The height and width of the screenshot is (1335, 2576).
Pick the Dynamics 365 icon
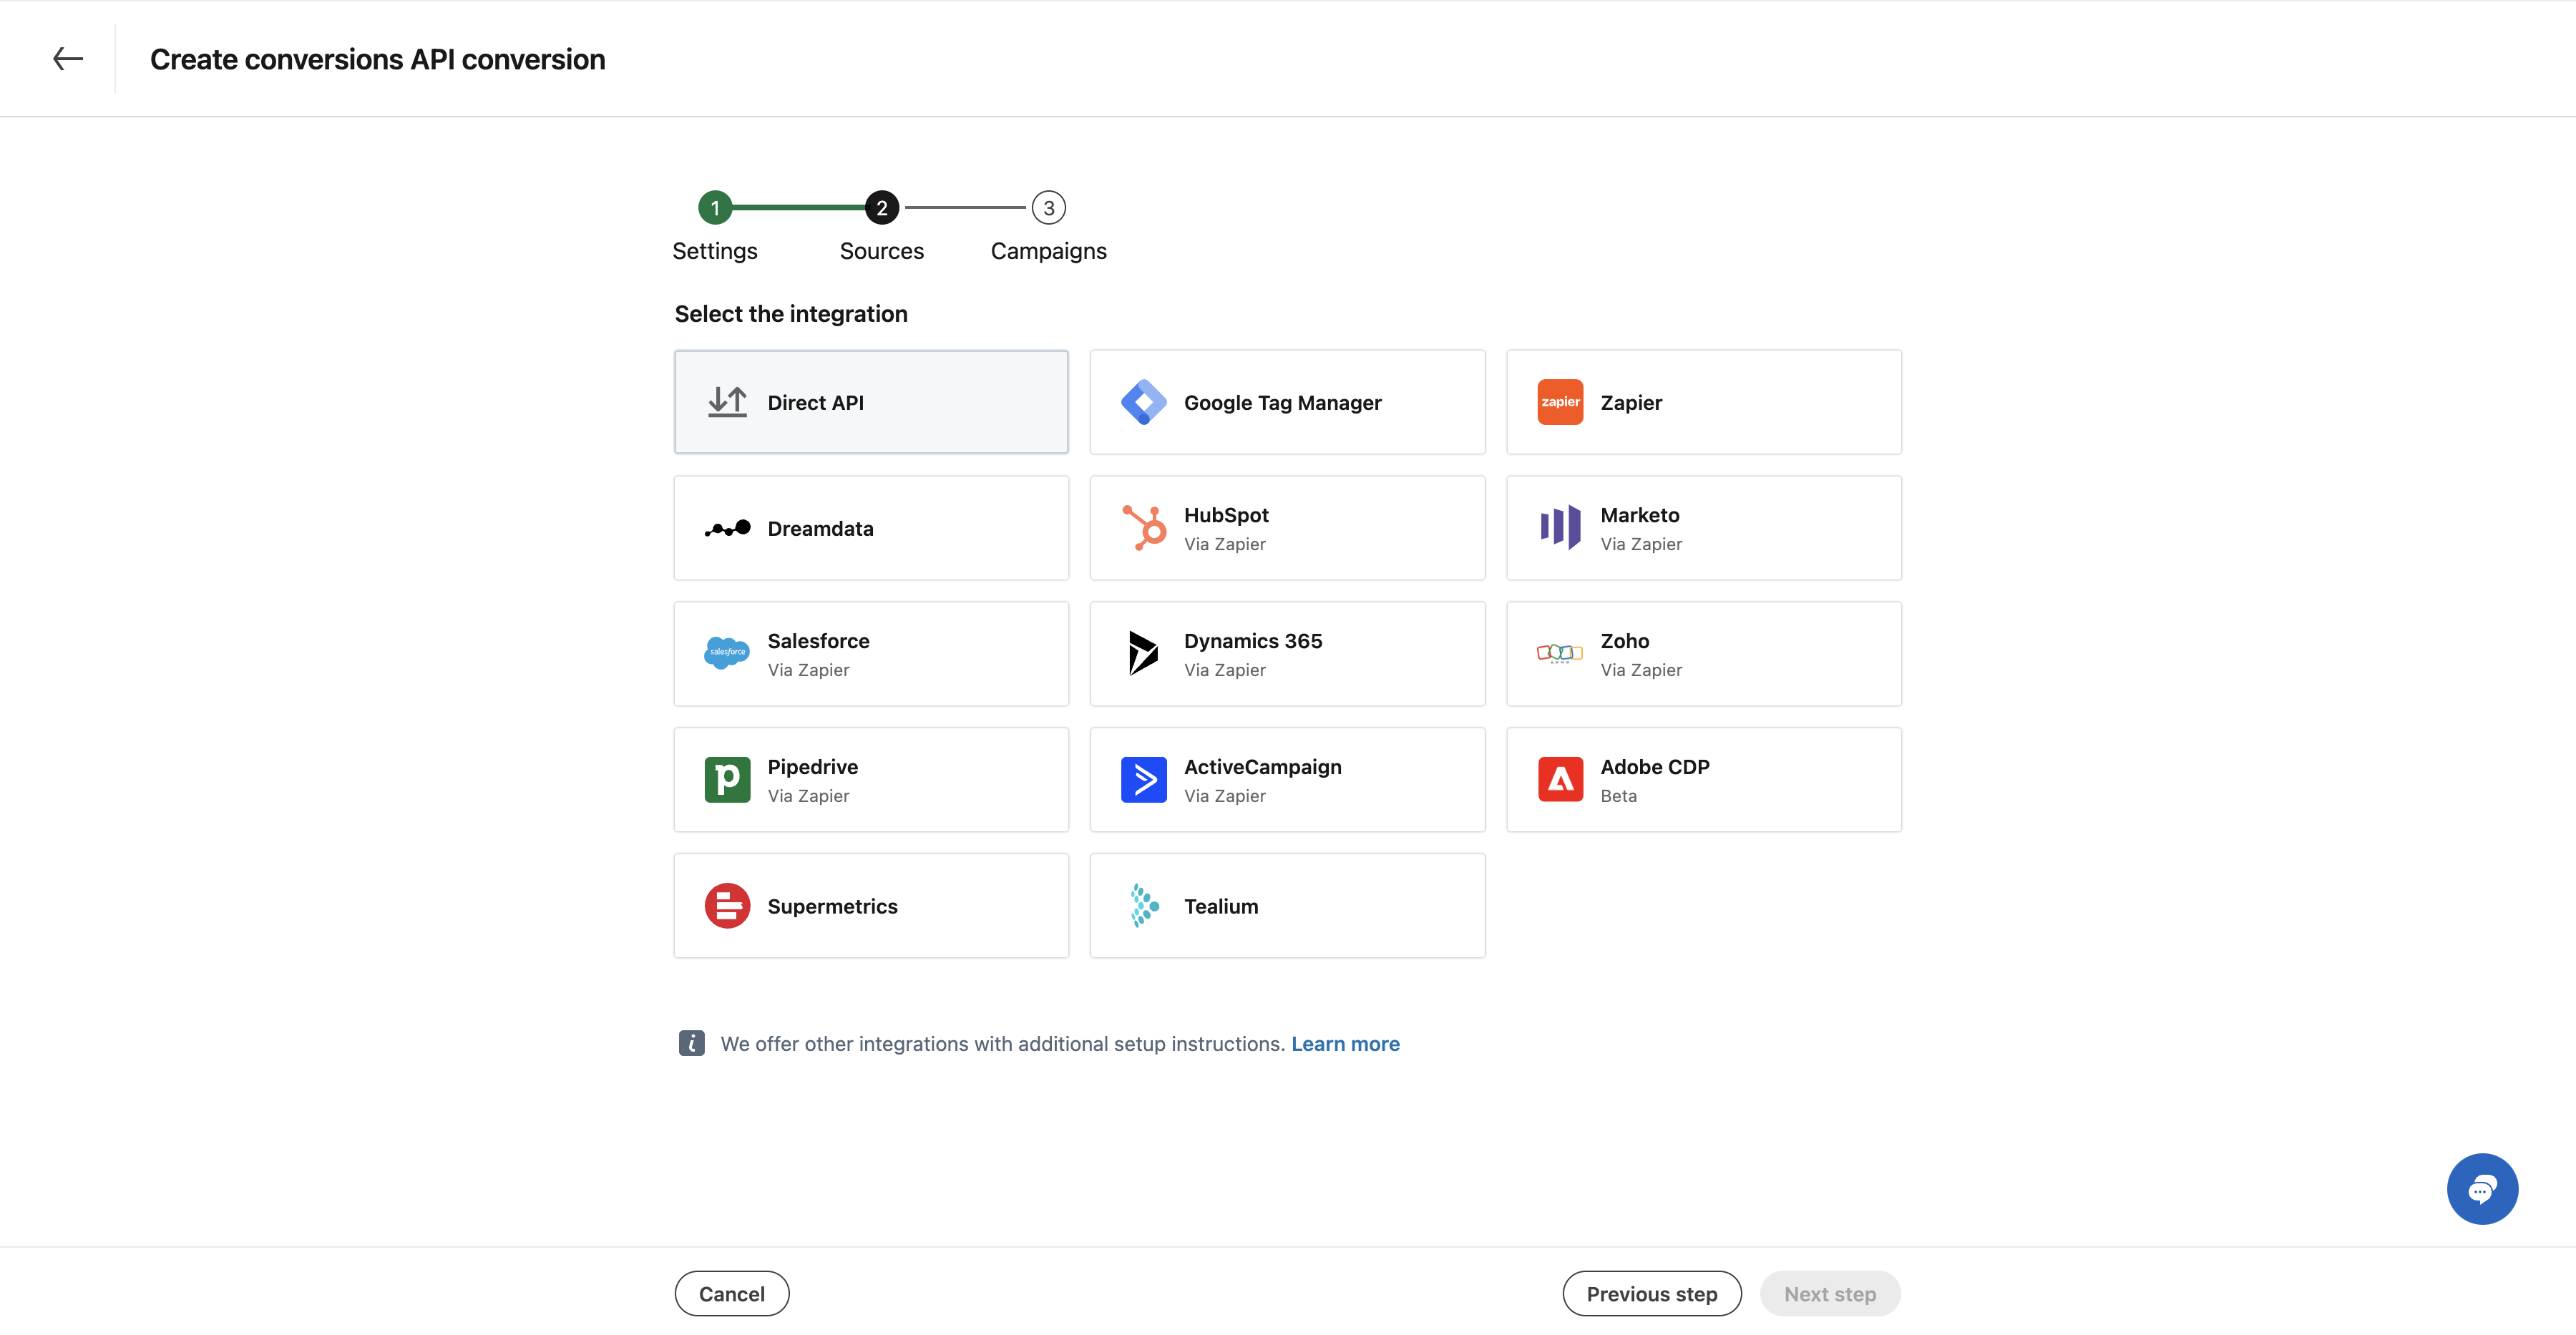(1143, 653)
